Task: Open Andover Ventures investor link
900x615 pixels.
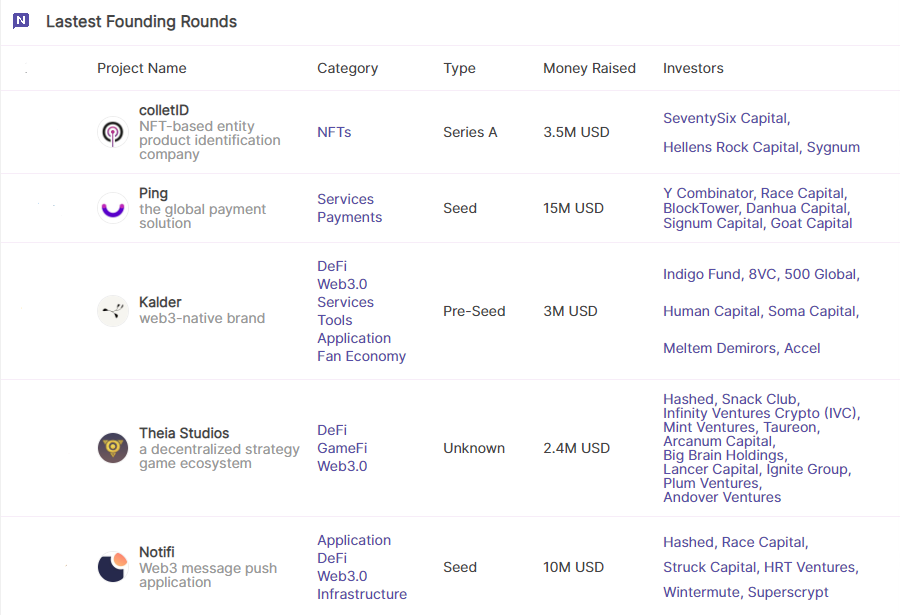Action: pos(722,497)
